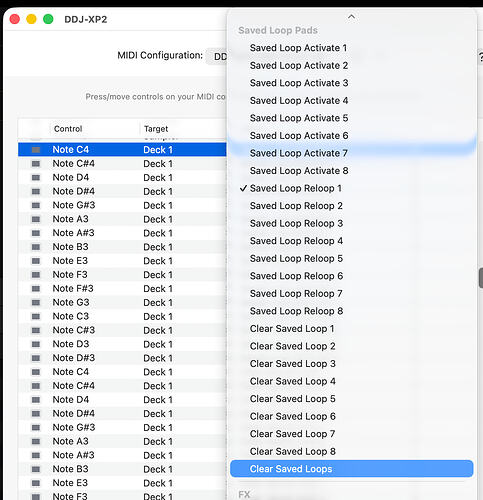Screen dimensions: 483x500
Task: Choose Saved Loop Activate 1 from menu
Action: tap(351, 48)
